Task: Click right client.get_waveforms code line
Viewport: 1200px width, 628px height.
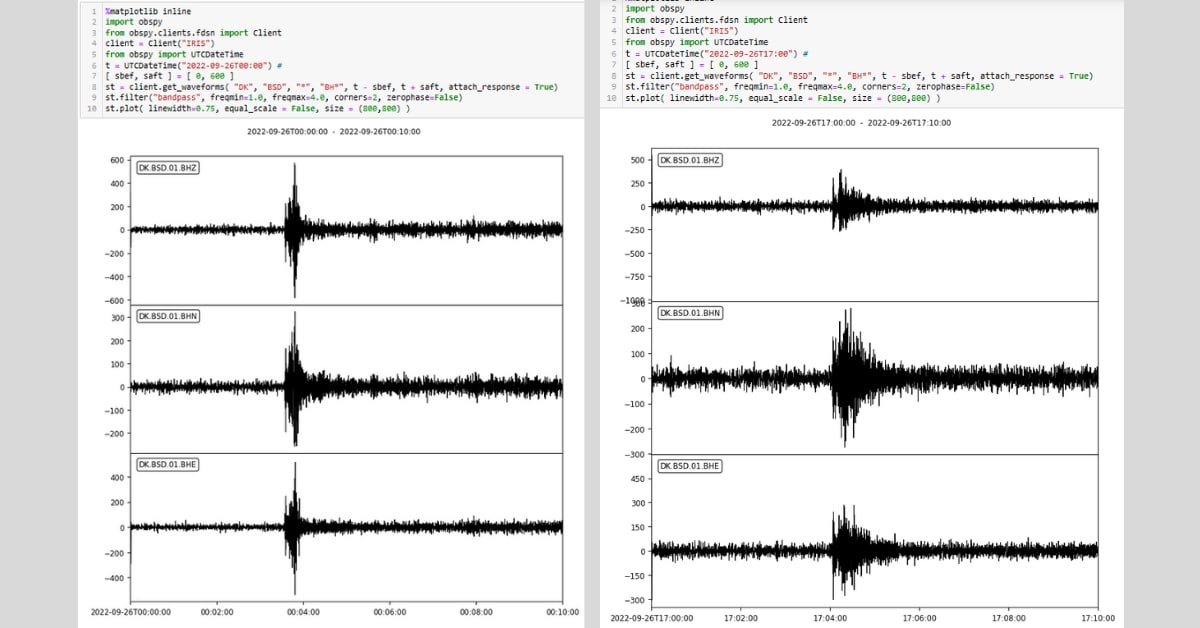Action: tap(858, 76)
